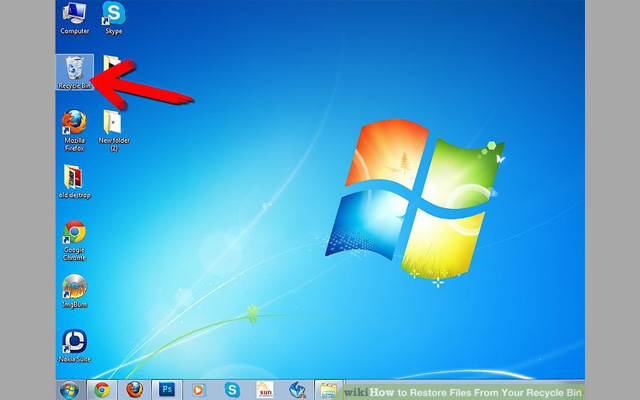The image size is (640, 400).
Task: Open the media player taskbar icon
Action: (199, 390)
